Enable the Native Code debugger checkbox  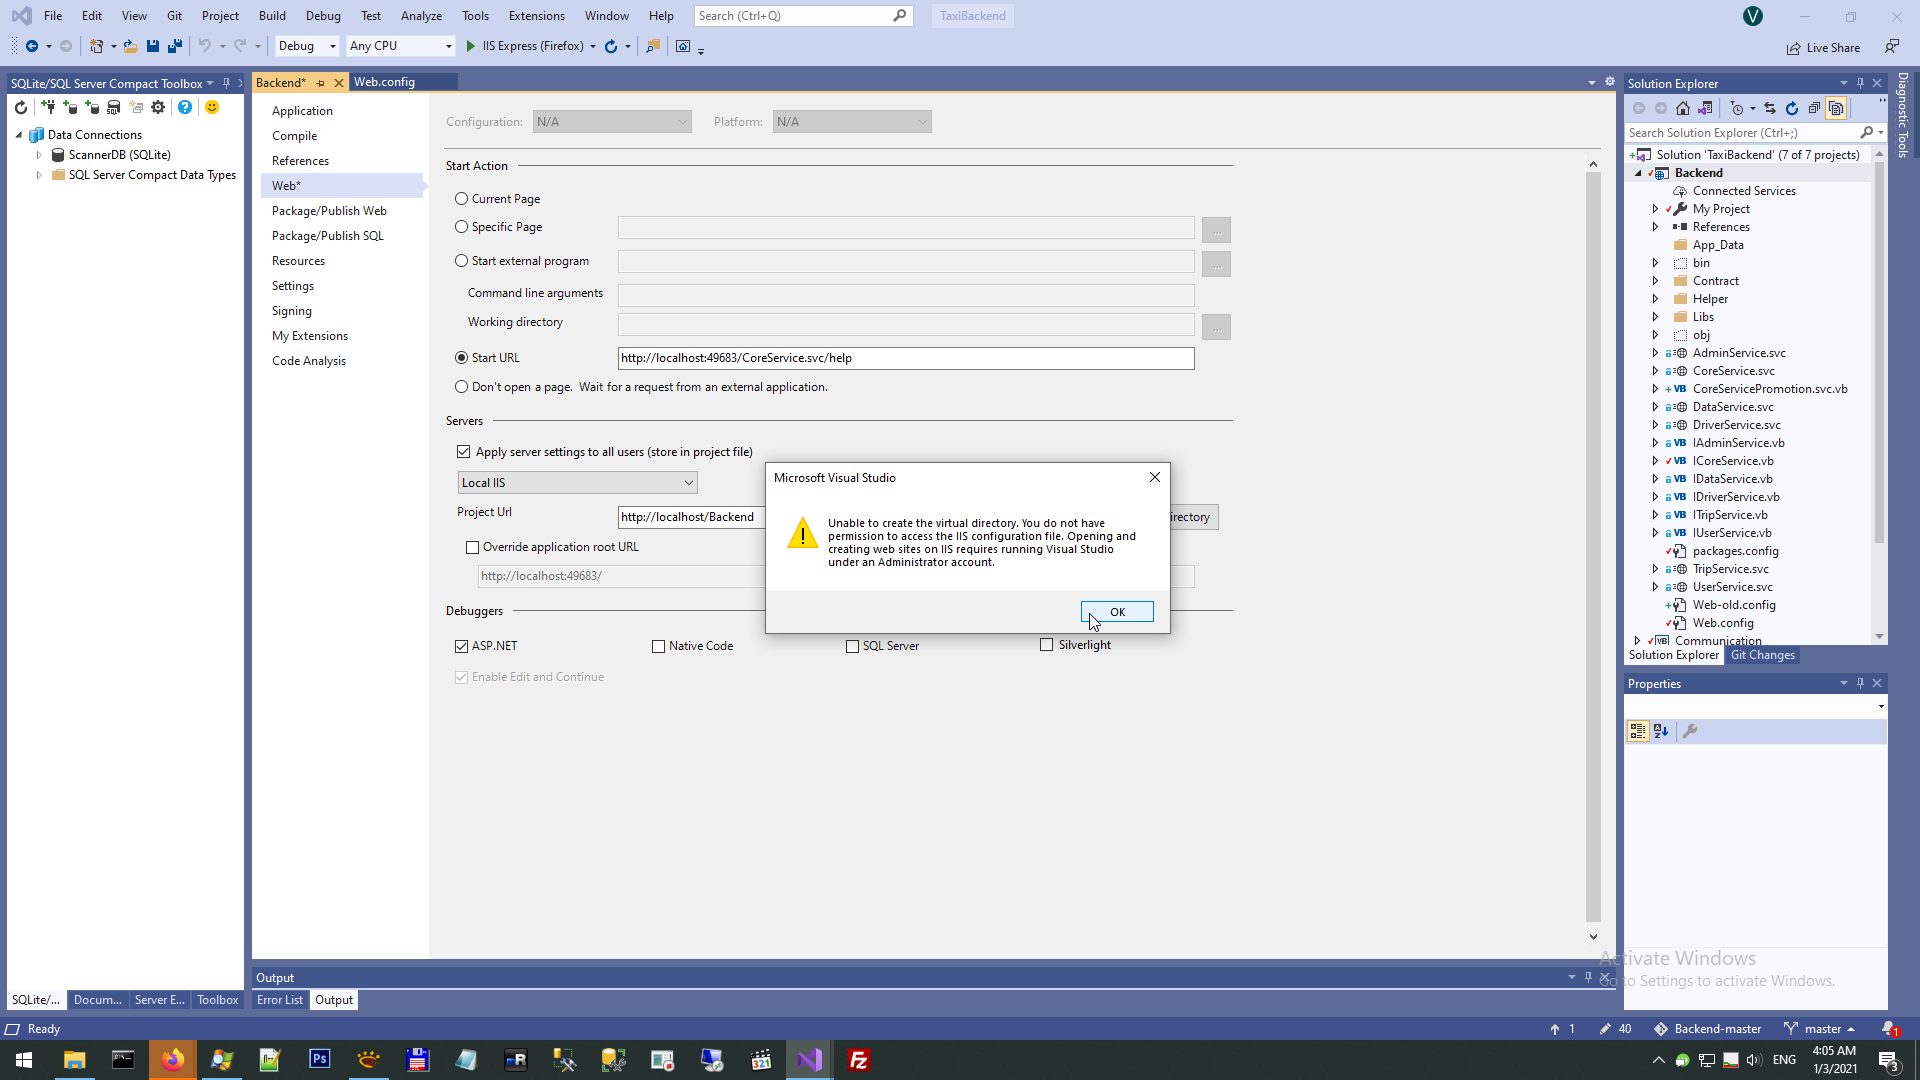(658, 646)
